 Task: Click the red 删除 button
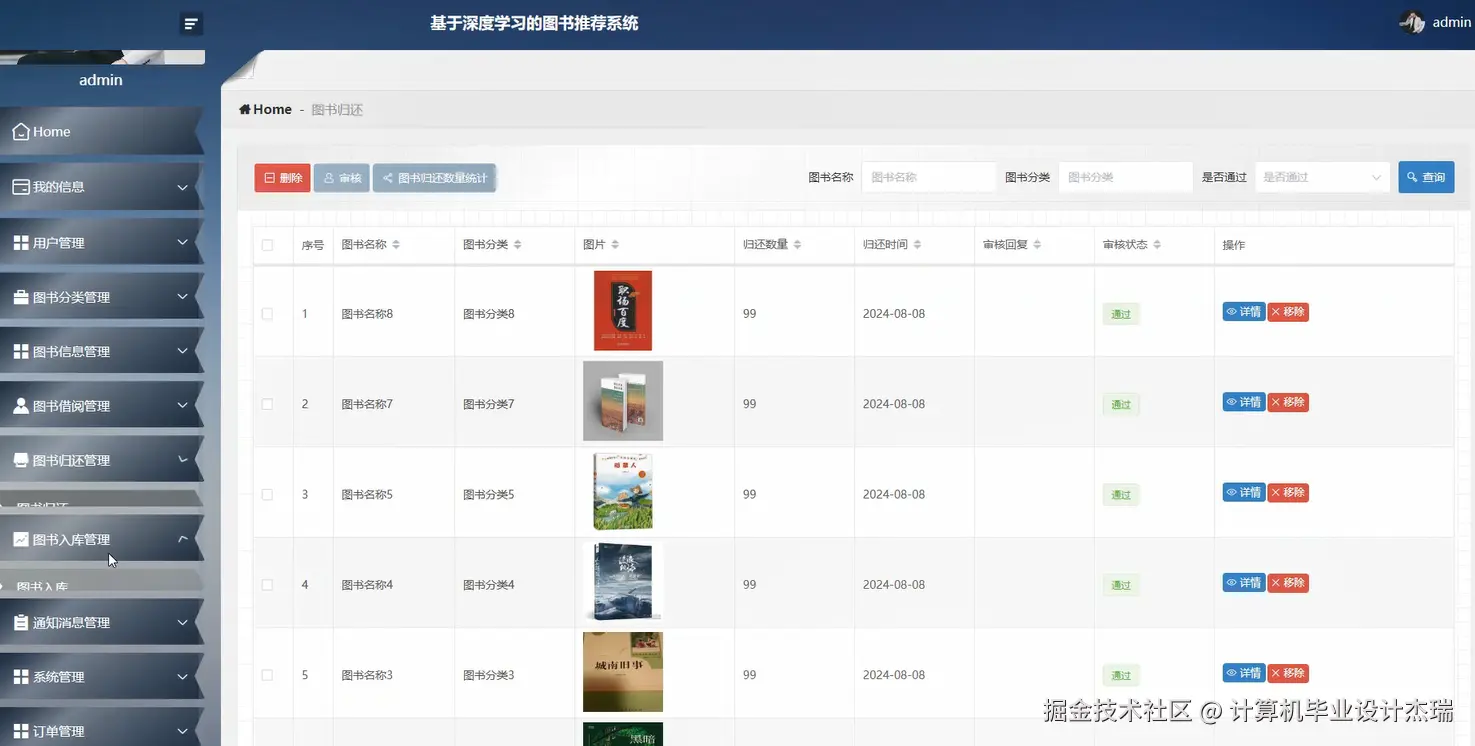(282, 178)
